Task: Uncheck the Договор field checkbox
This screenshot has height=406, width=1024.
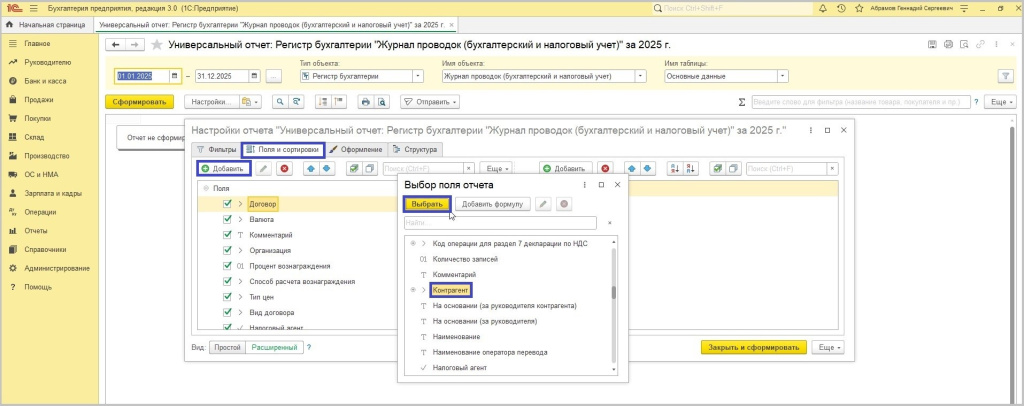Action: [228, 204]
